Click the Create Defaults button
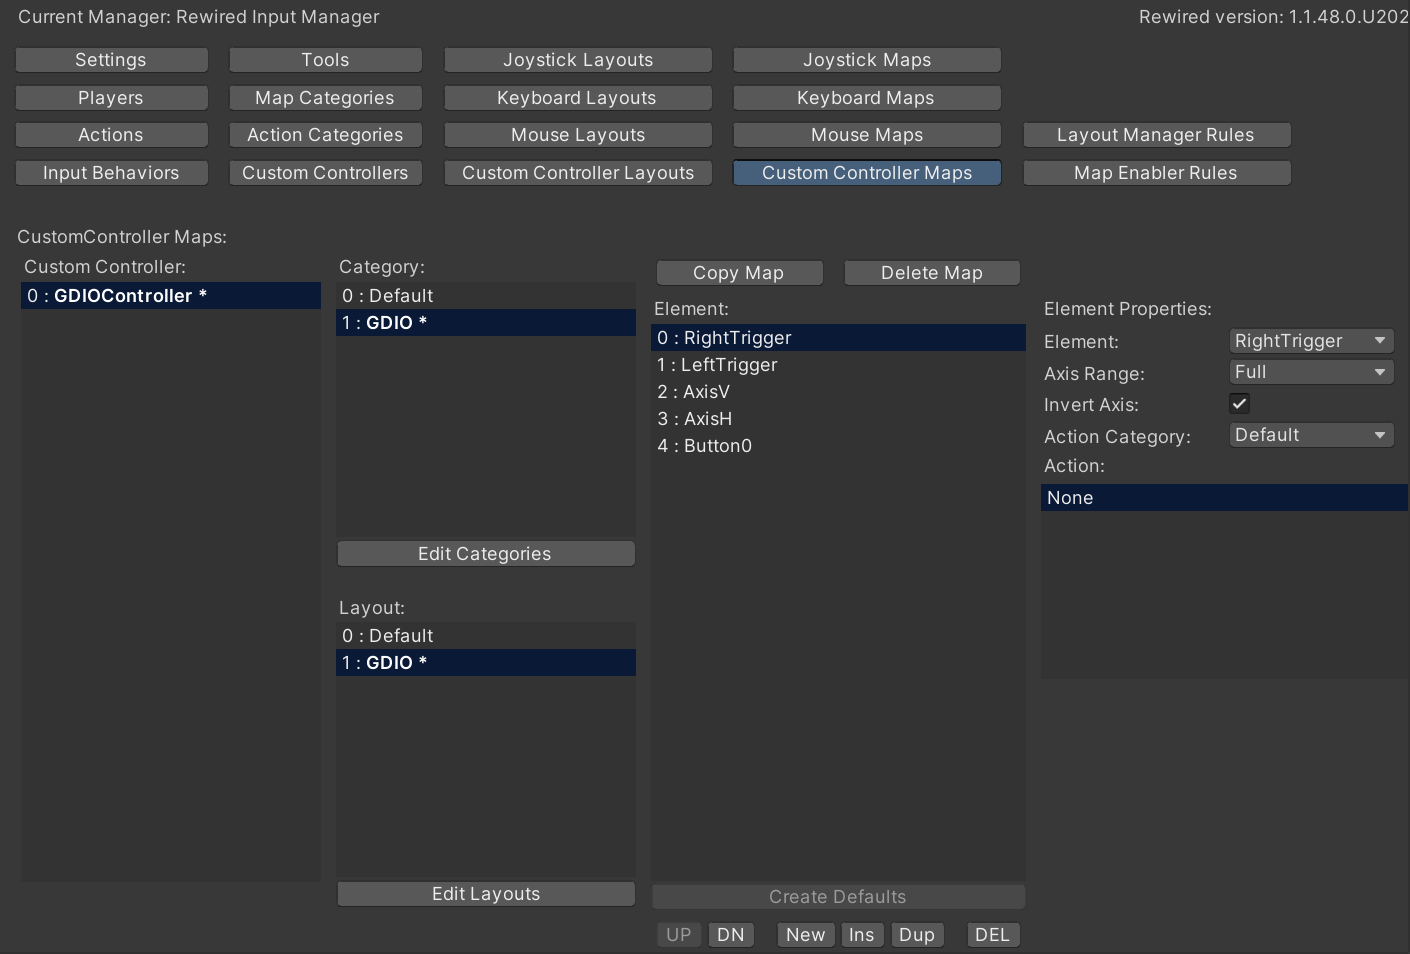This screenshot has height=954, width=1410. 838,897
